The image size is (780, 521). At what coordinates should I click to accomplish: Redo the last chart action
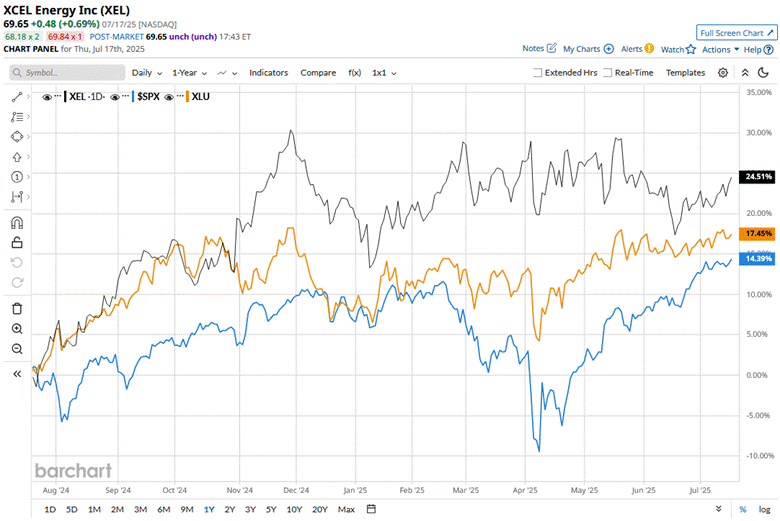pyautogui.click(x=17, y=283)
